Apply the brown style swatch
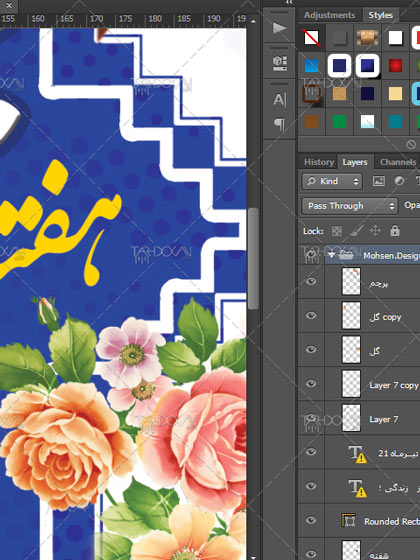420x560 pixels. 311,122
